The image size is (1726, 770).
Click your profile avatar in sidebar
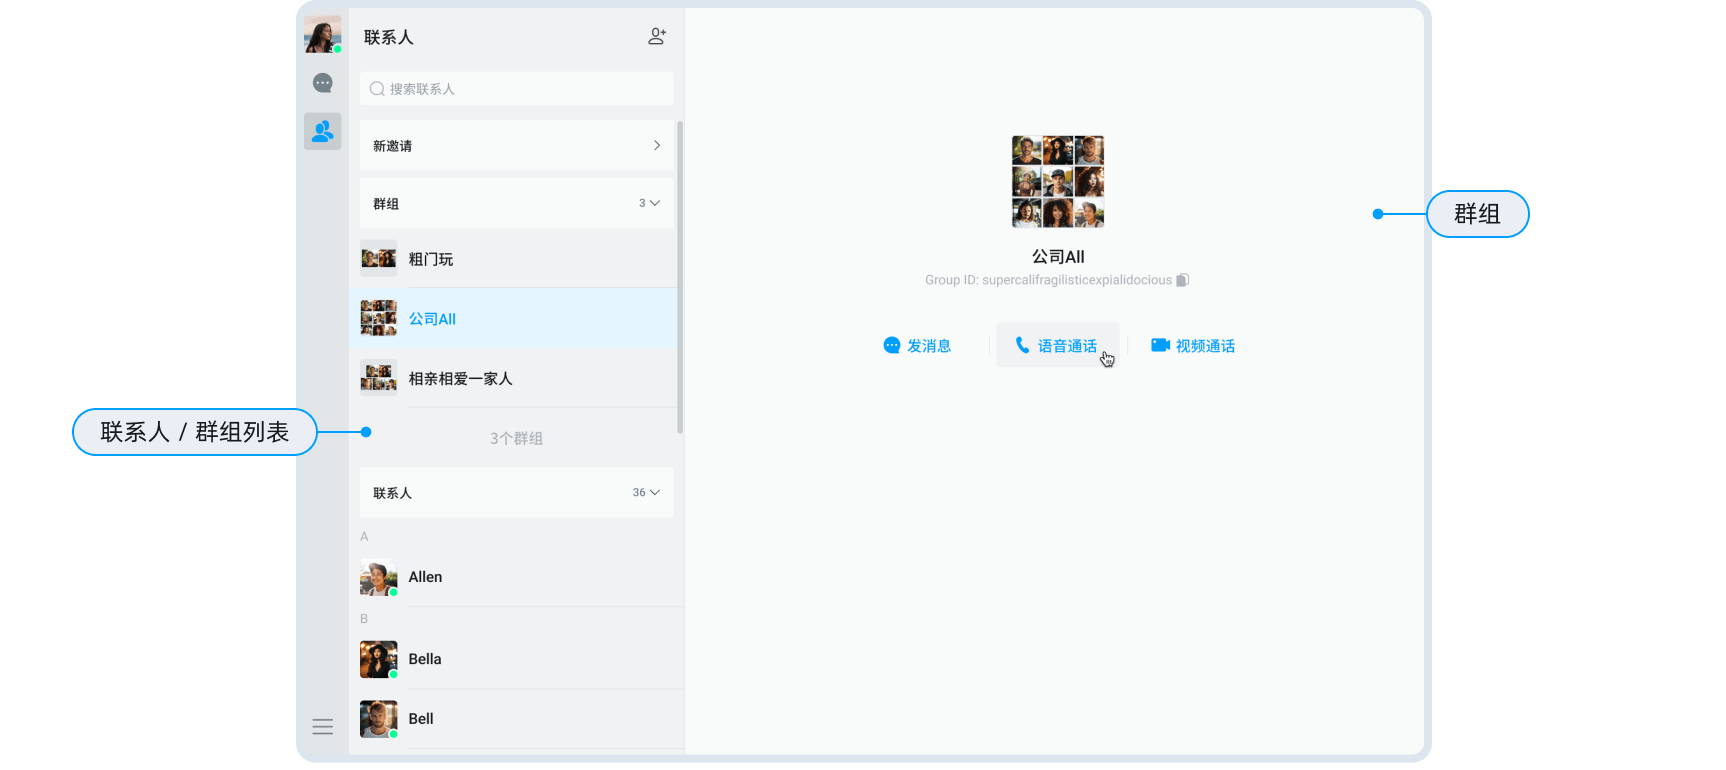(322, 34)
